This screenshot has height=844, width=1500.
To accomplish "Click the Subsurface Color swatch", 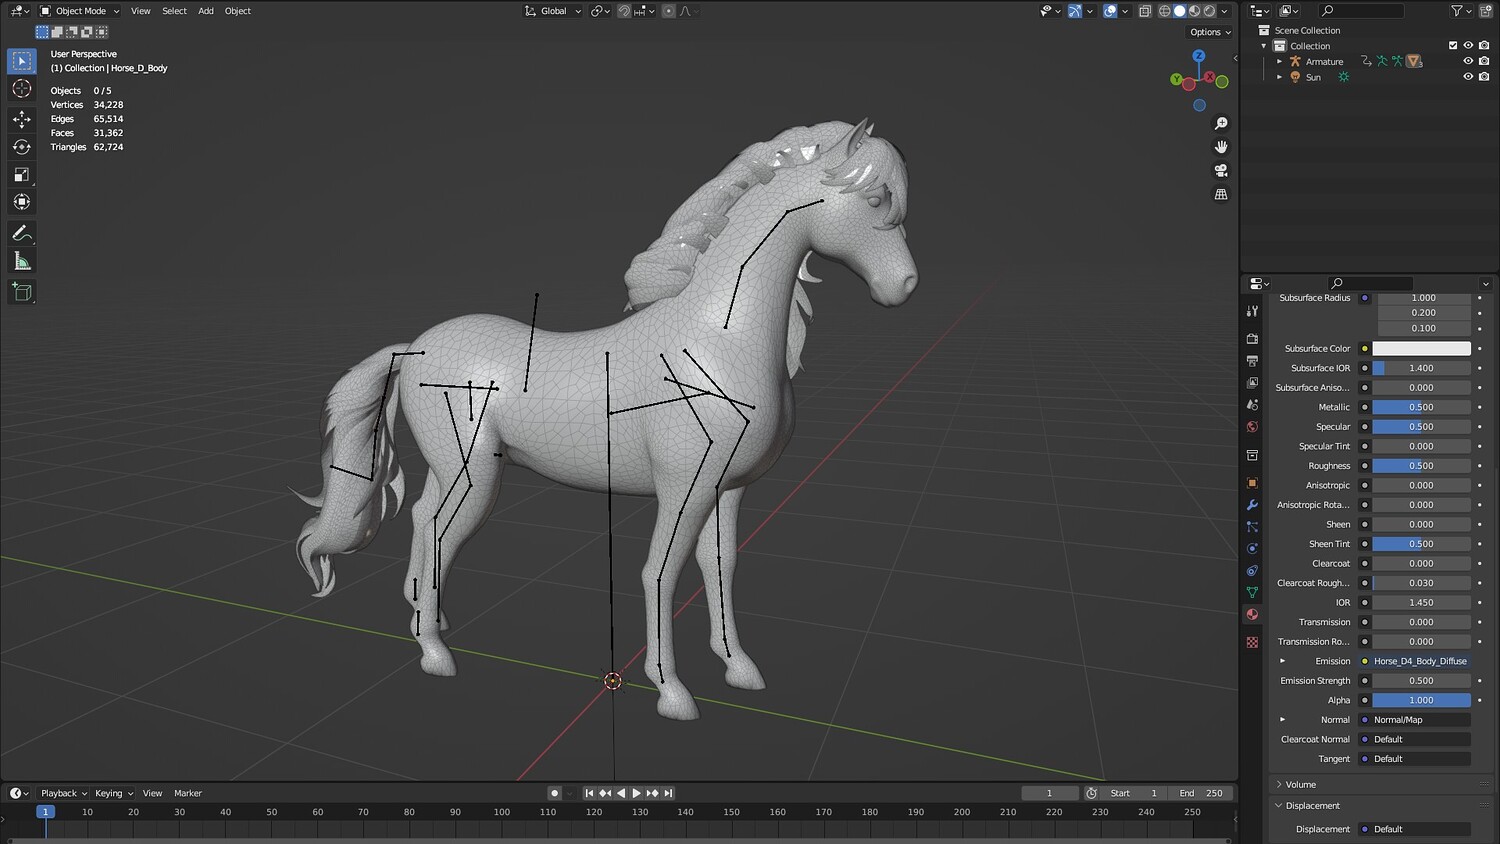I will [1421, 349].
